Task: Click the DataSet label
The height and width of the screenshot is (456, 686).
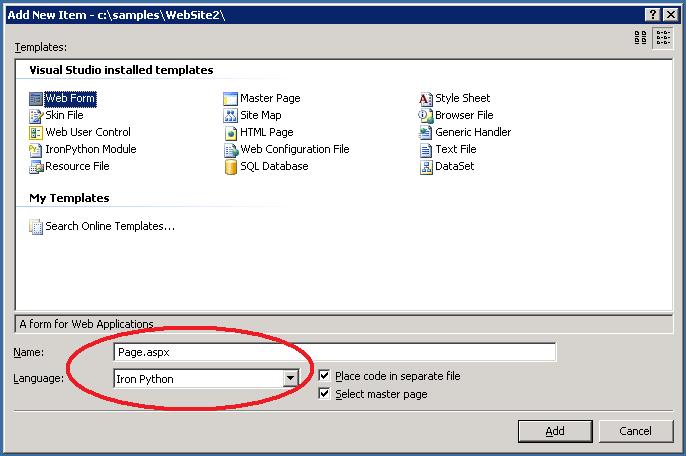Action: pos(455,166)
